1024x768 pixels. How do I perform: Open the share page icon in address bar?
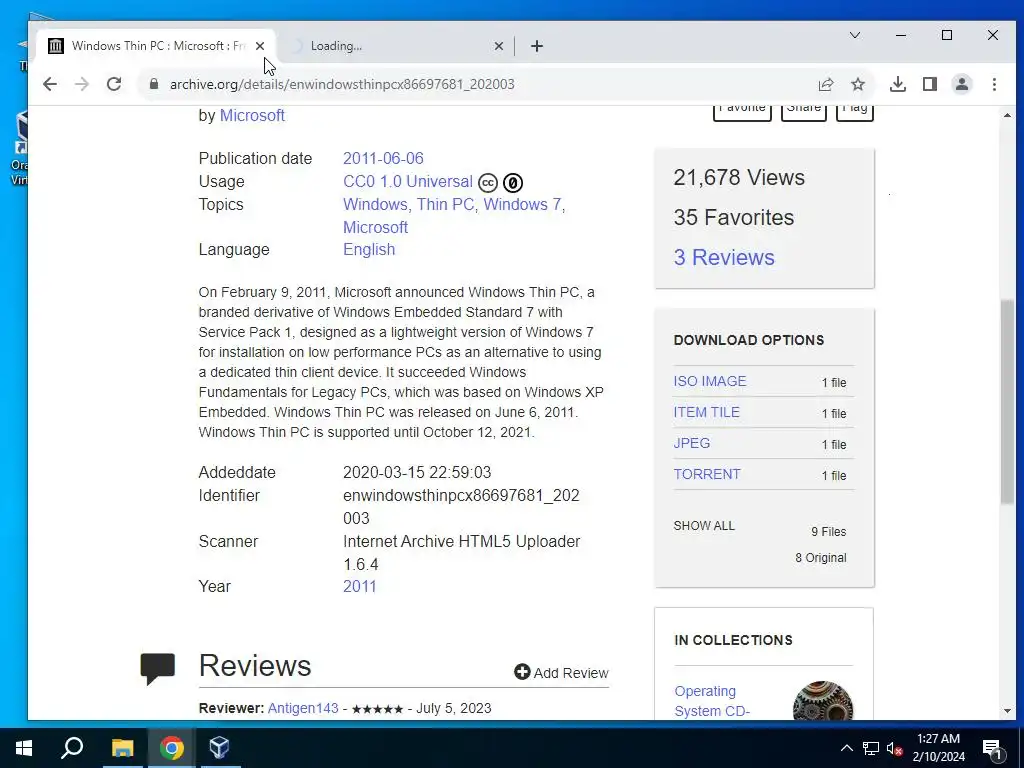[x=825, y=84]
